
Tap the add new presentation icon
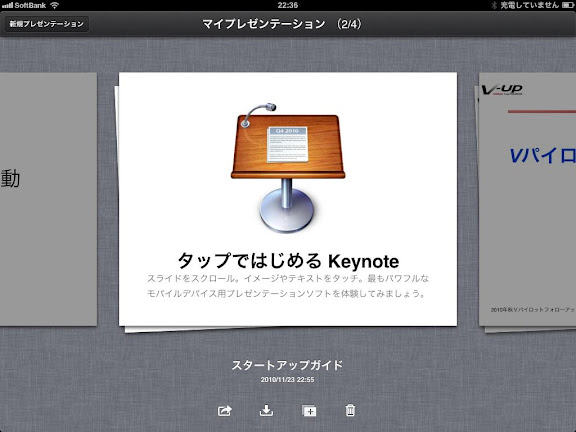(x=309, y=411)
